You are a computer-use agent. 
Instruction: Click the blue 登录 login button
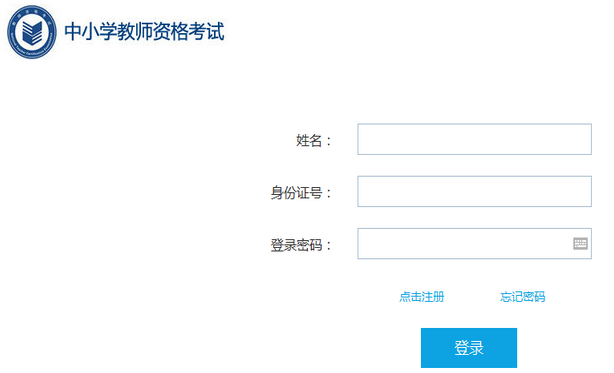[x=469, y=348]
